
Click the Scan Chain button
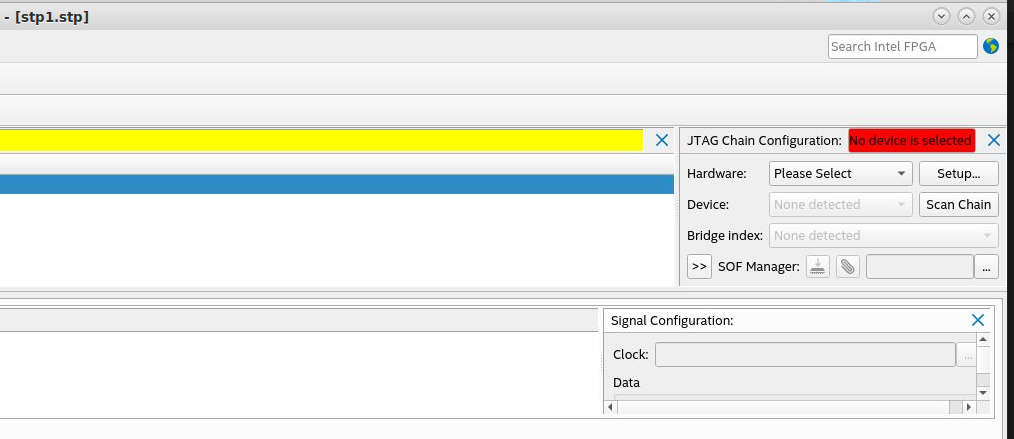(x=958, y=204)
